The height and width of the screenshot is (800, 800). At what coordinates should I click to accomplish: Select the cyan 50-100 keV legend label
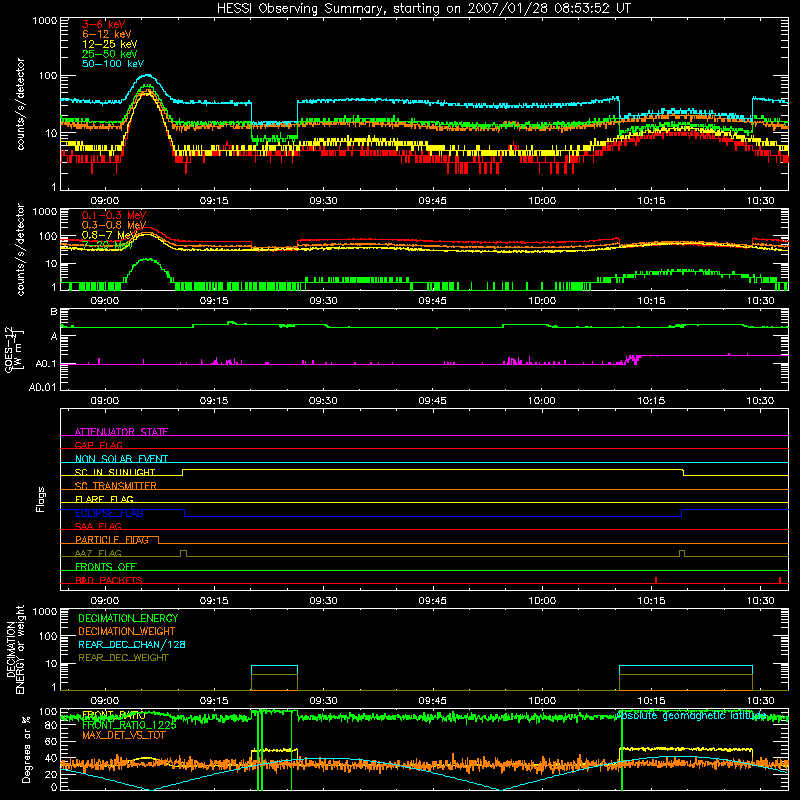(113, 64)
